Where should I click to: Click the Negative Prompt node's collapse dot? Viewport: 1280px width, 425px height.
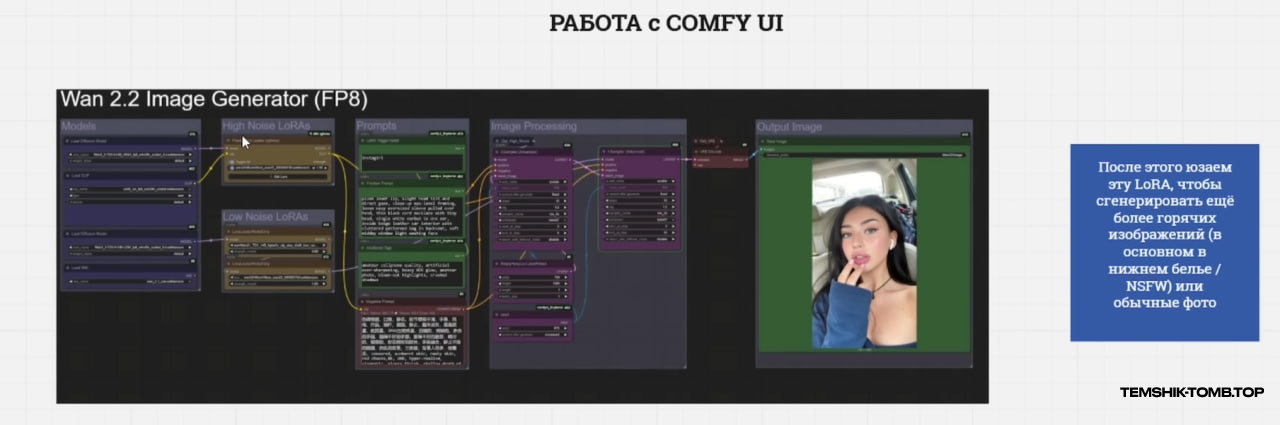362,299
